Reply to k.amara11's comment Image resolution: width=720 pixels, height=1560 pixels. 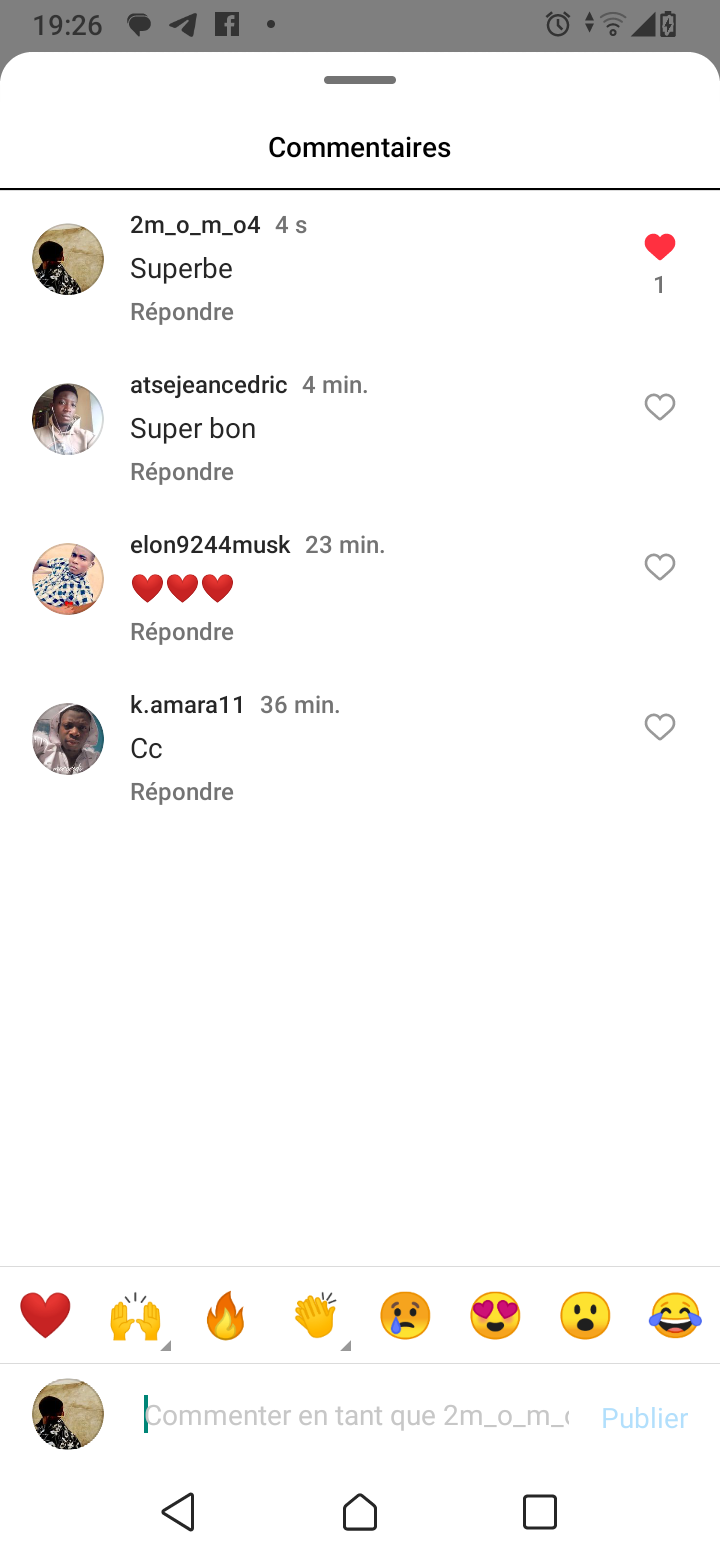(x=182, y=792)
